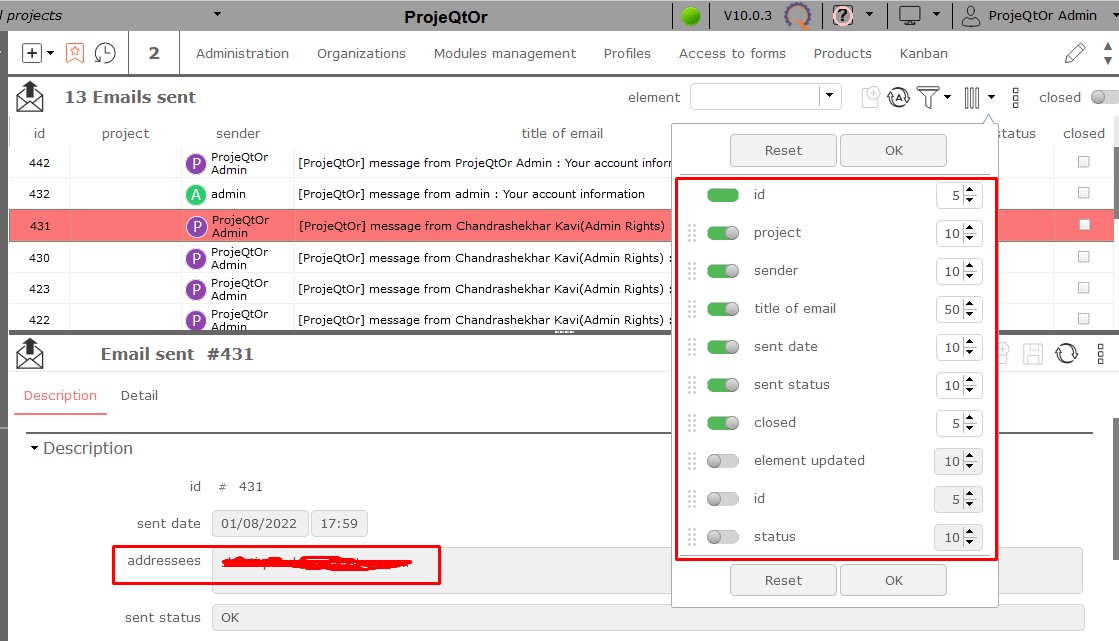
Task: Open the Administration menu
Action: coord(243,54)
